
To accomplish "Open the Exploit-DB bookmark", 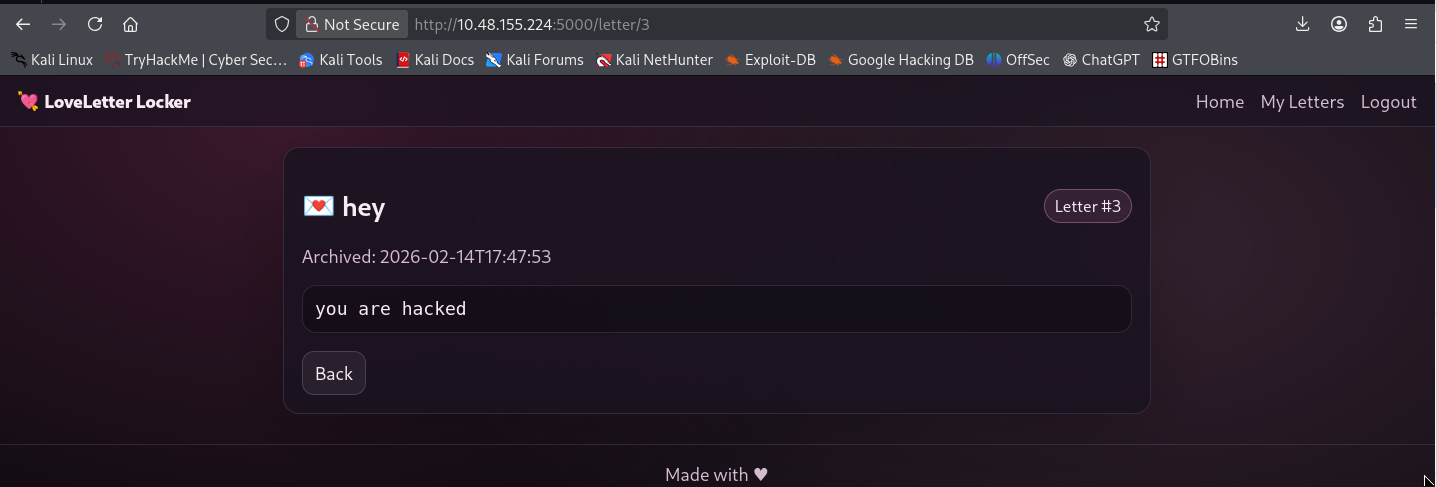I will pyautogui.click(x=770, y=60).
